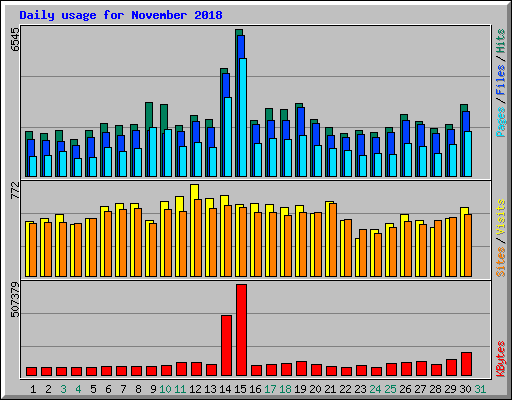The height and width of the screenshot is (400, 512).
Task: Click the day 26 label on x-axis
Action: point(405,389)
